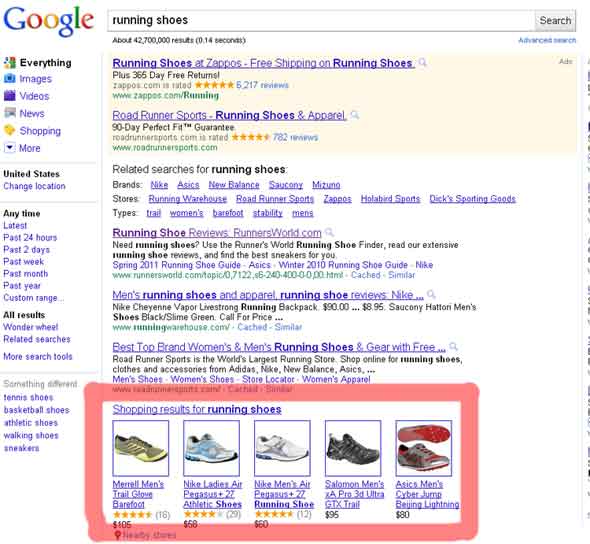Click the Google logo
The image size is (590, 544).
(49, 21)
